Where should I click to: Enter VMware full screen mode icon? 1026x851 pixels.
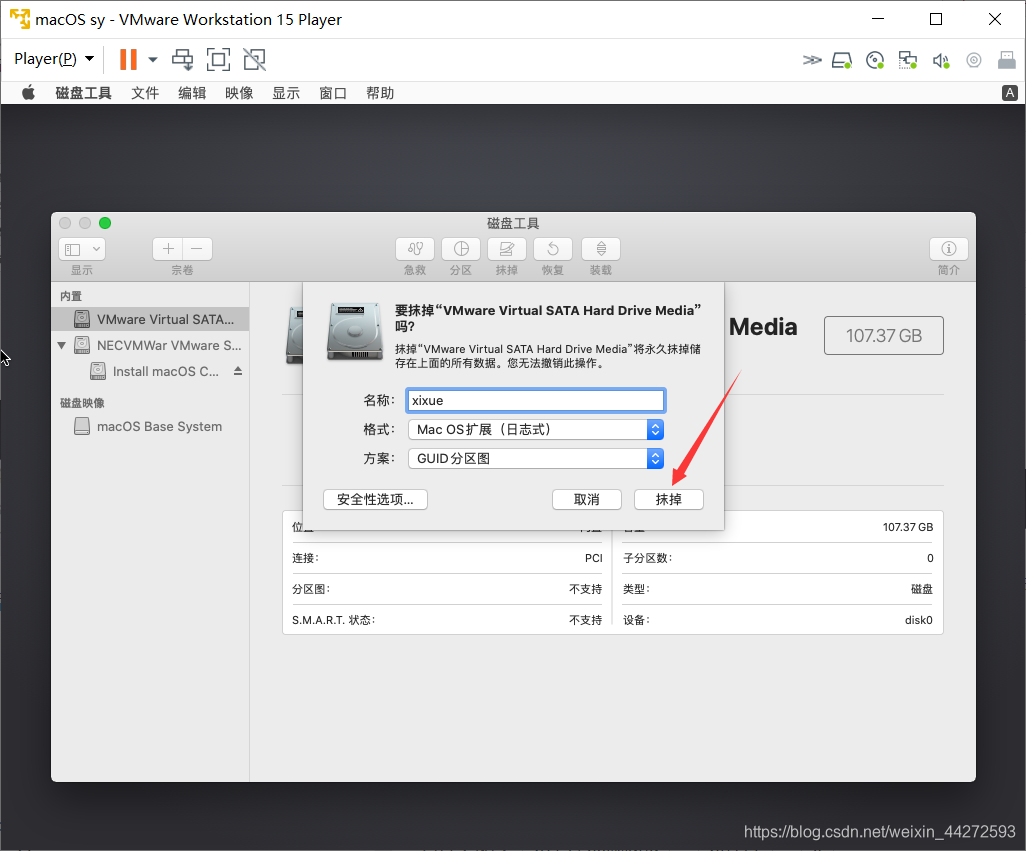[x=218, y=59]
